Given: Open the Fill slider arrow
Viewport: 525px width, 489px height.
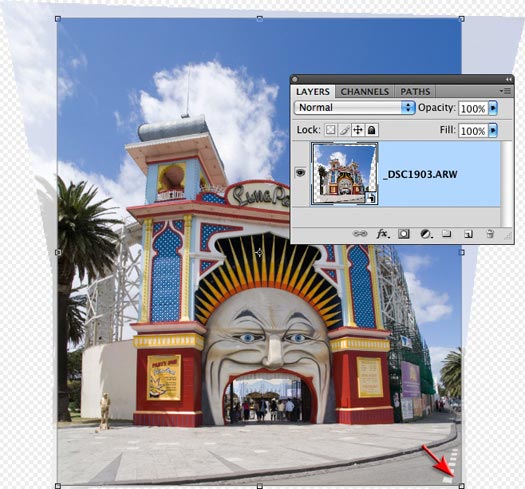Looking at the screenshot, I should point(493,130).
